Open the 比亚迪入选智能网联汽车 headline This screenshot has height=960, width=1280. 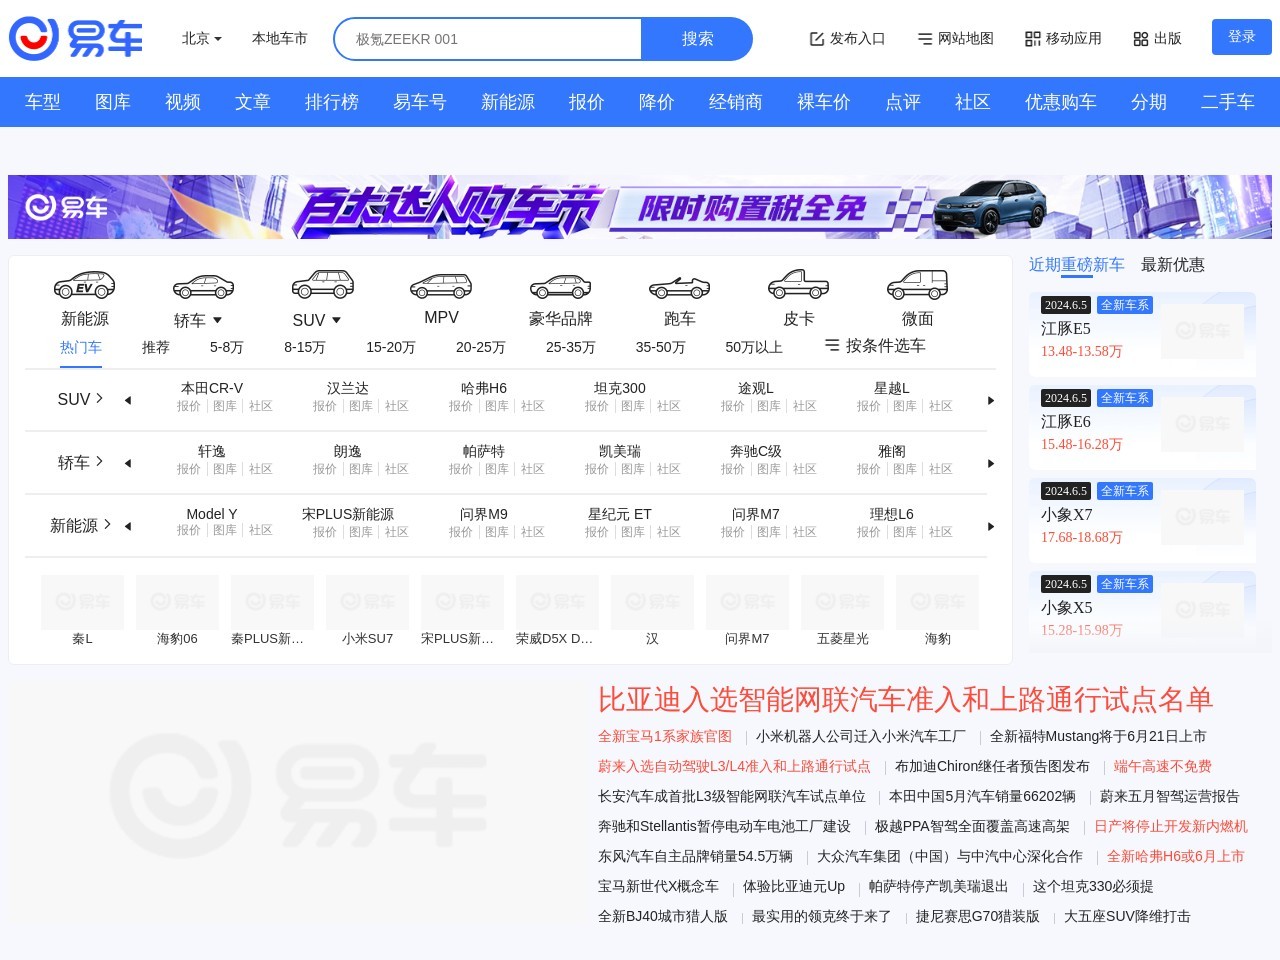pos(904,701)
